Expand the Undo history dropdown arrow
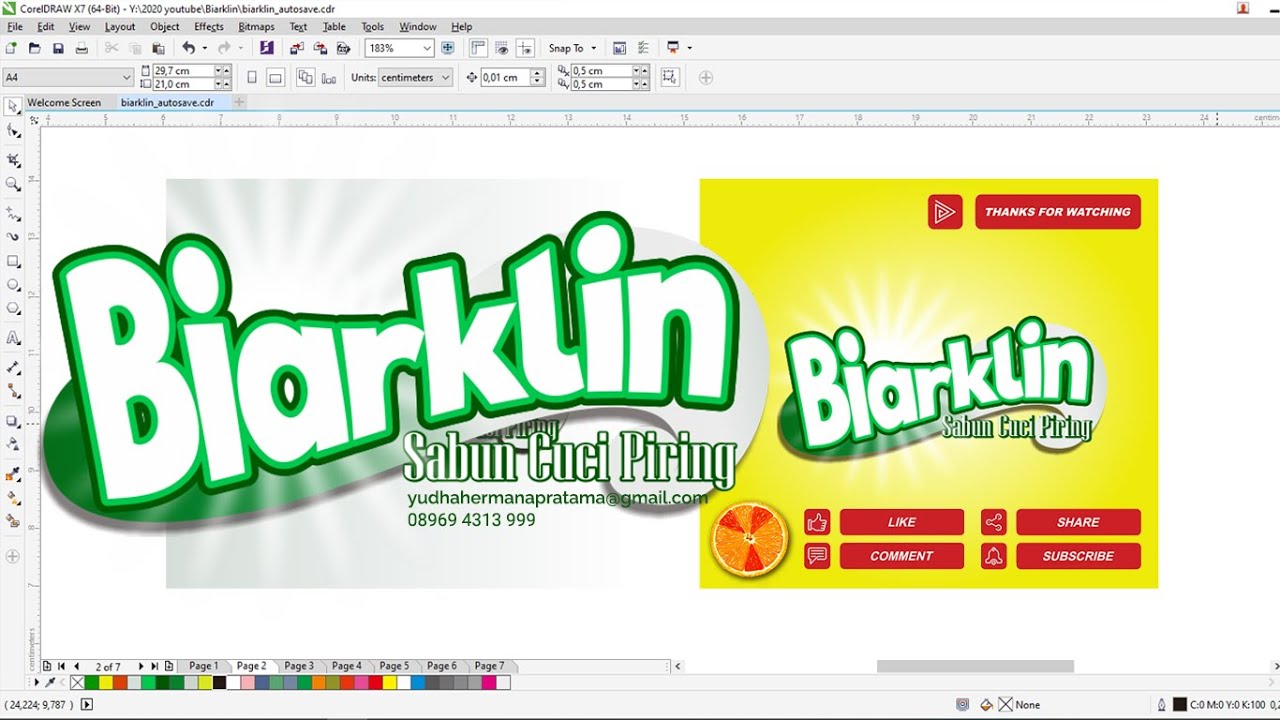 (x=205, y=48)
